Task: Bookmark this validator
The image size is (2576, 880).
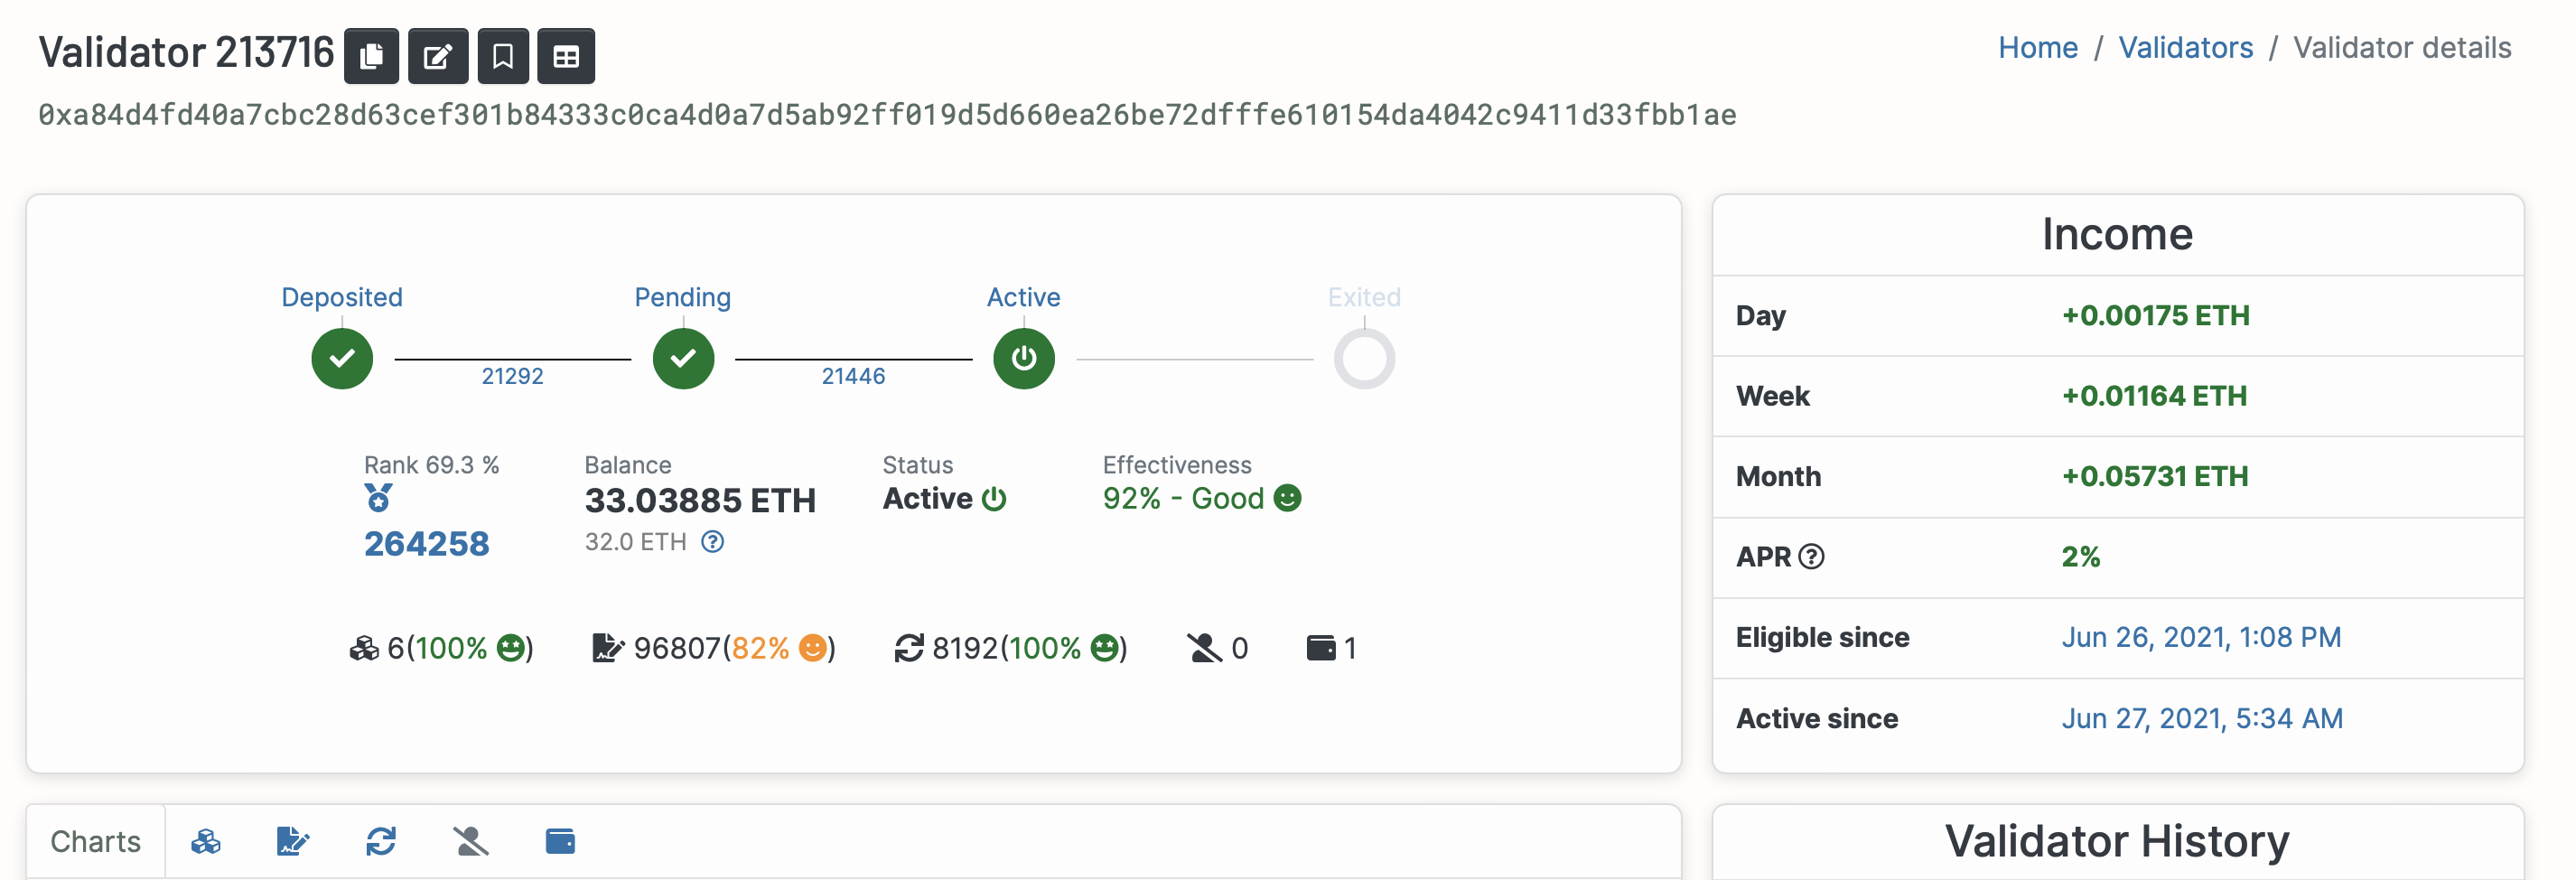Action: point(503,56)
